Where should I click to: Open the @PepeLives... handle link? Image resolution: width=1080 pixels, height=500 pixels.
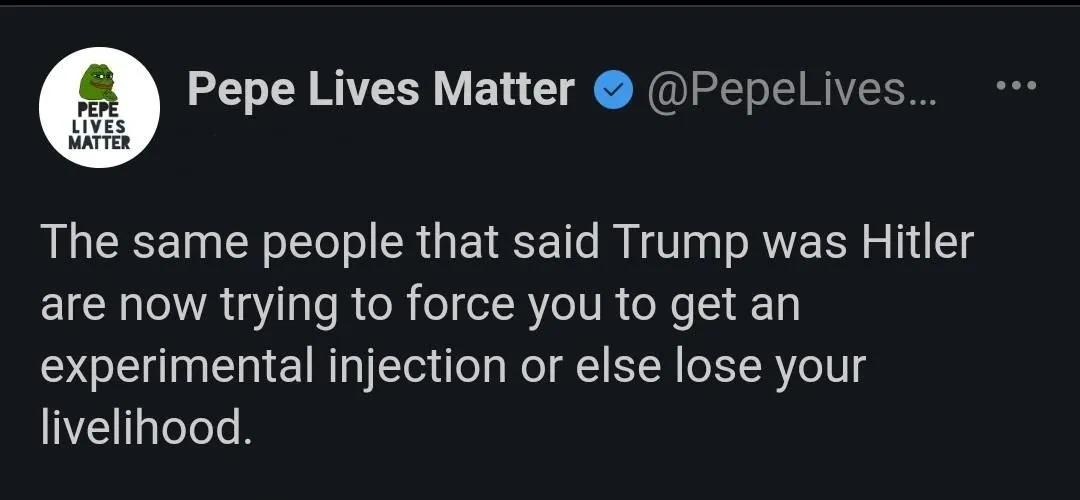(x=792, y=92)
